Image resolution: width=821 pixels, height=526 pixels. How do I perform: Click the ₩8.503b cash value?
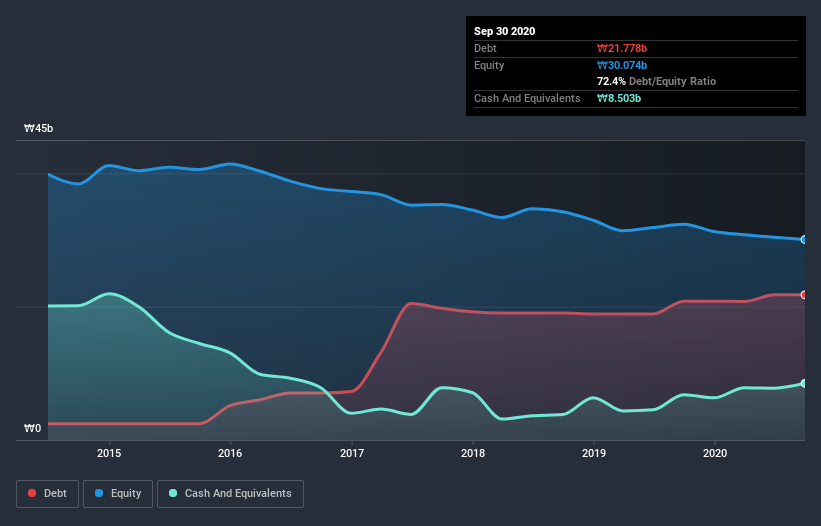(619, 98)
